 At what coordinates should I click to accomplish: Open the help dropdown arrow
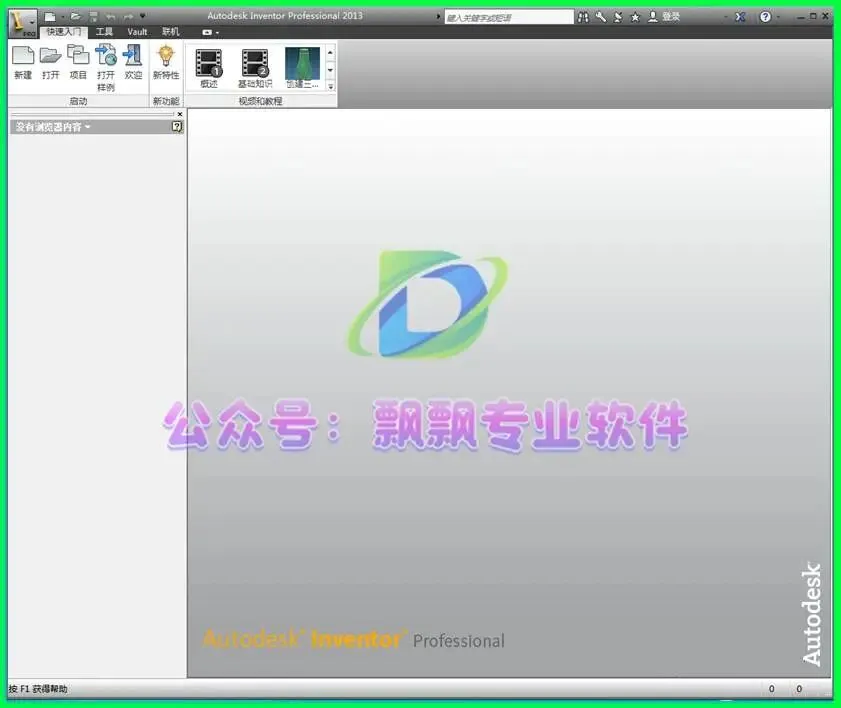pyautogui.click(x=778, y=17)
